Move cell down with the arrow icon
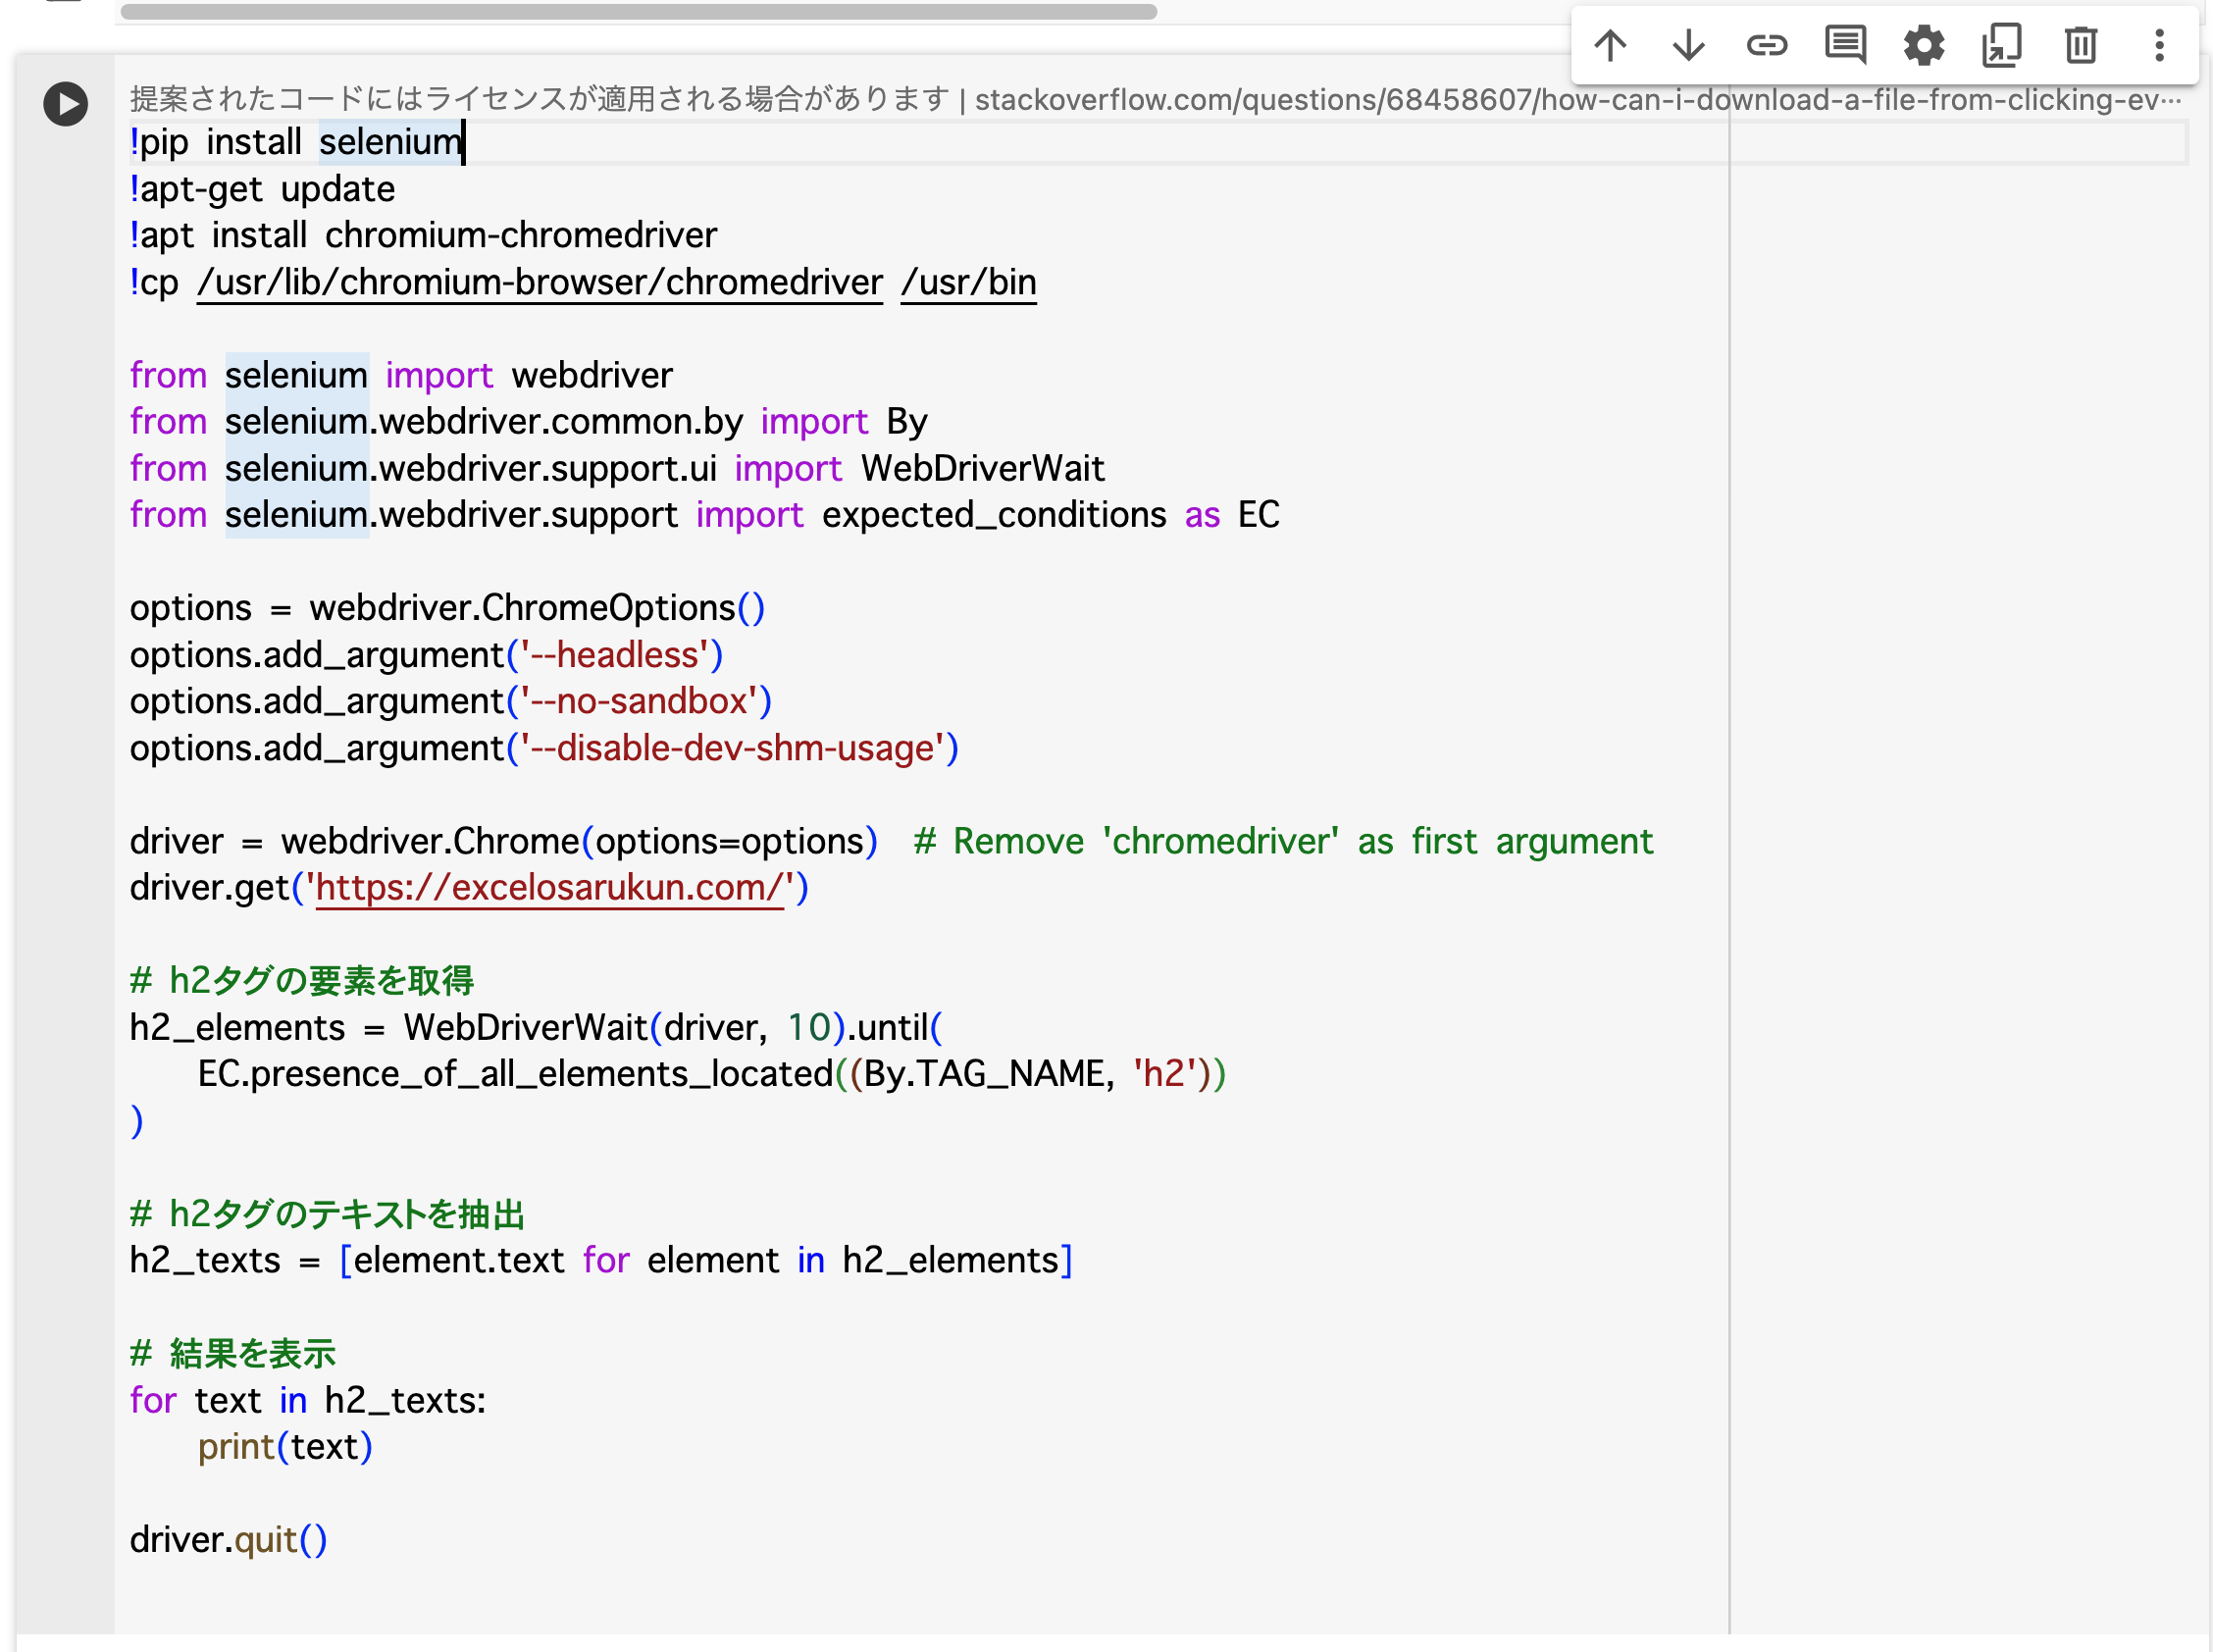 coord(1688,46)
